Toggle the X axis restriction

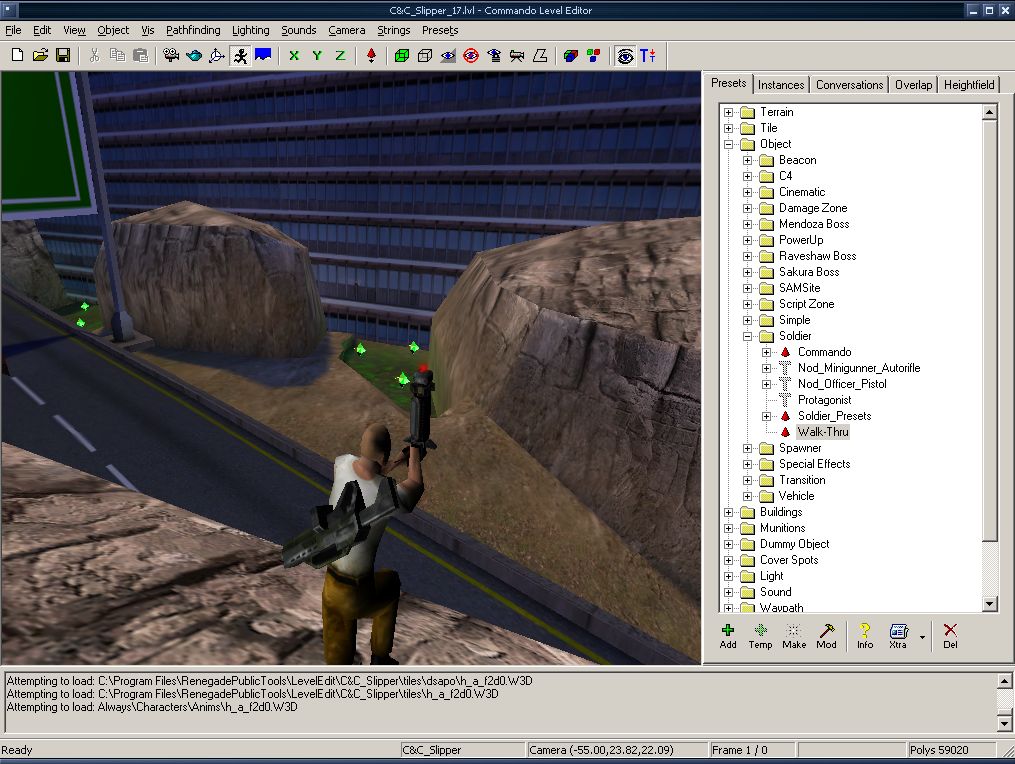pos(294,56)
